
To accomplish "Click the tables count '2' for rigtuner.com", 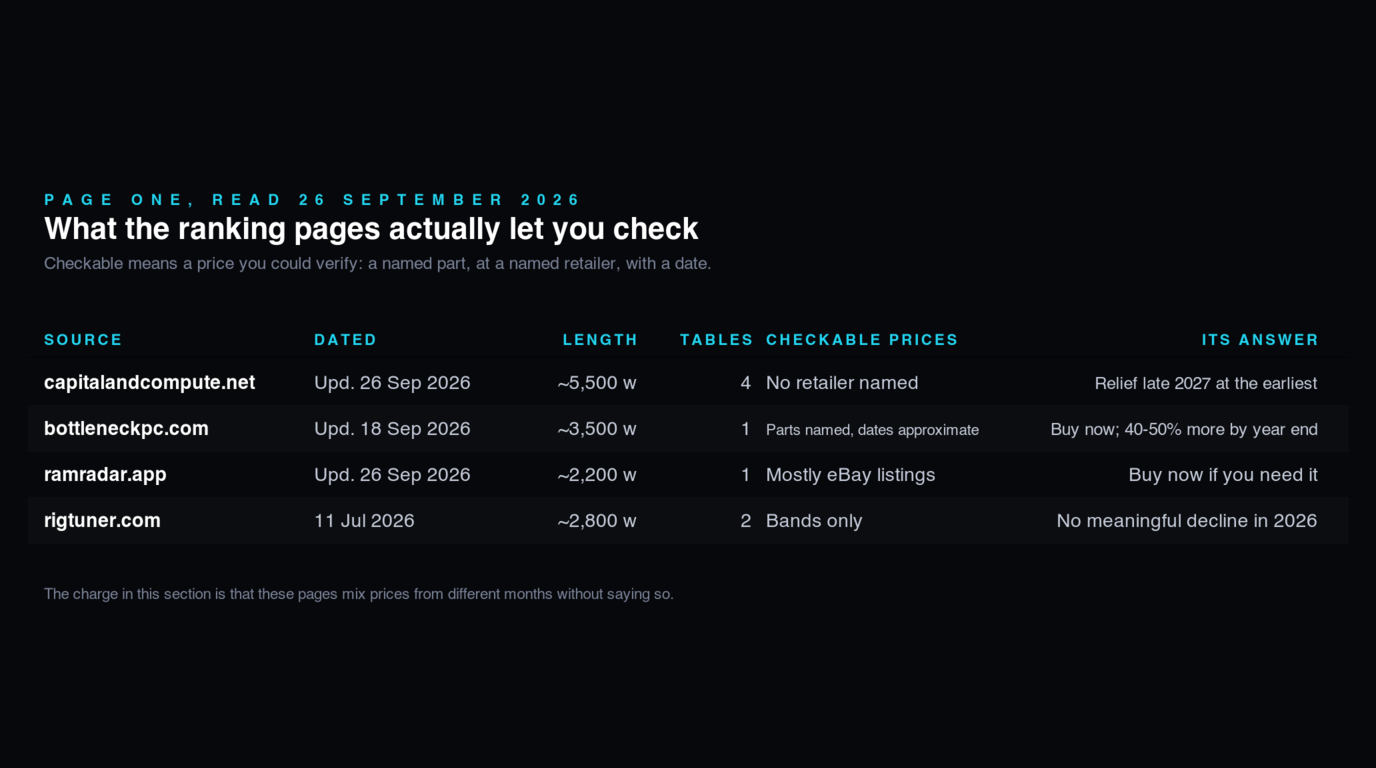I will tap(745, 521).
